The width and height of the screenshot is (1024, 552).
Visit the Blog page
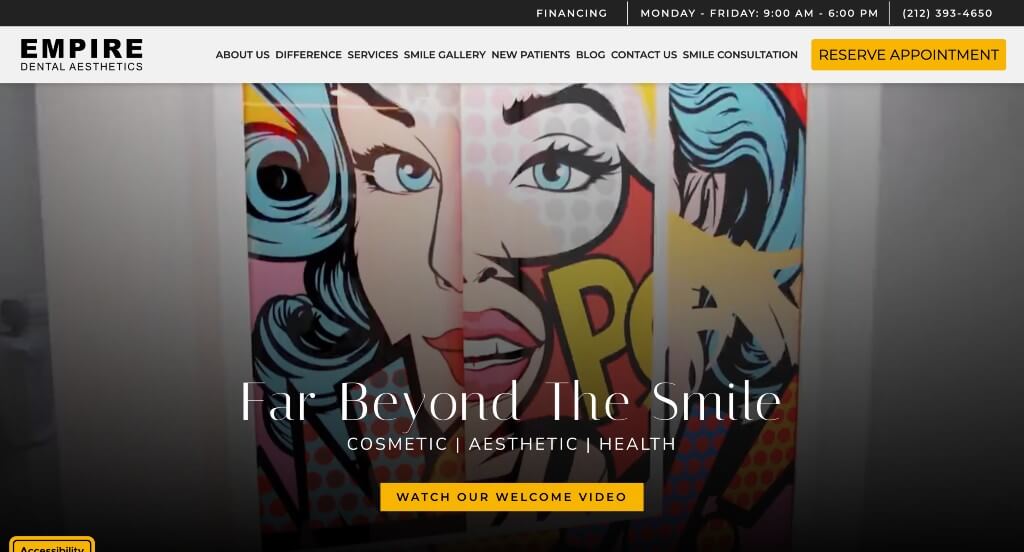coord(590,55)
